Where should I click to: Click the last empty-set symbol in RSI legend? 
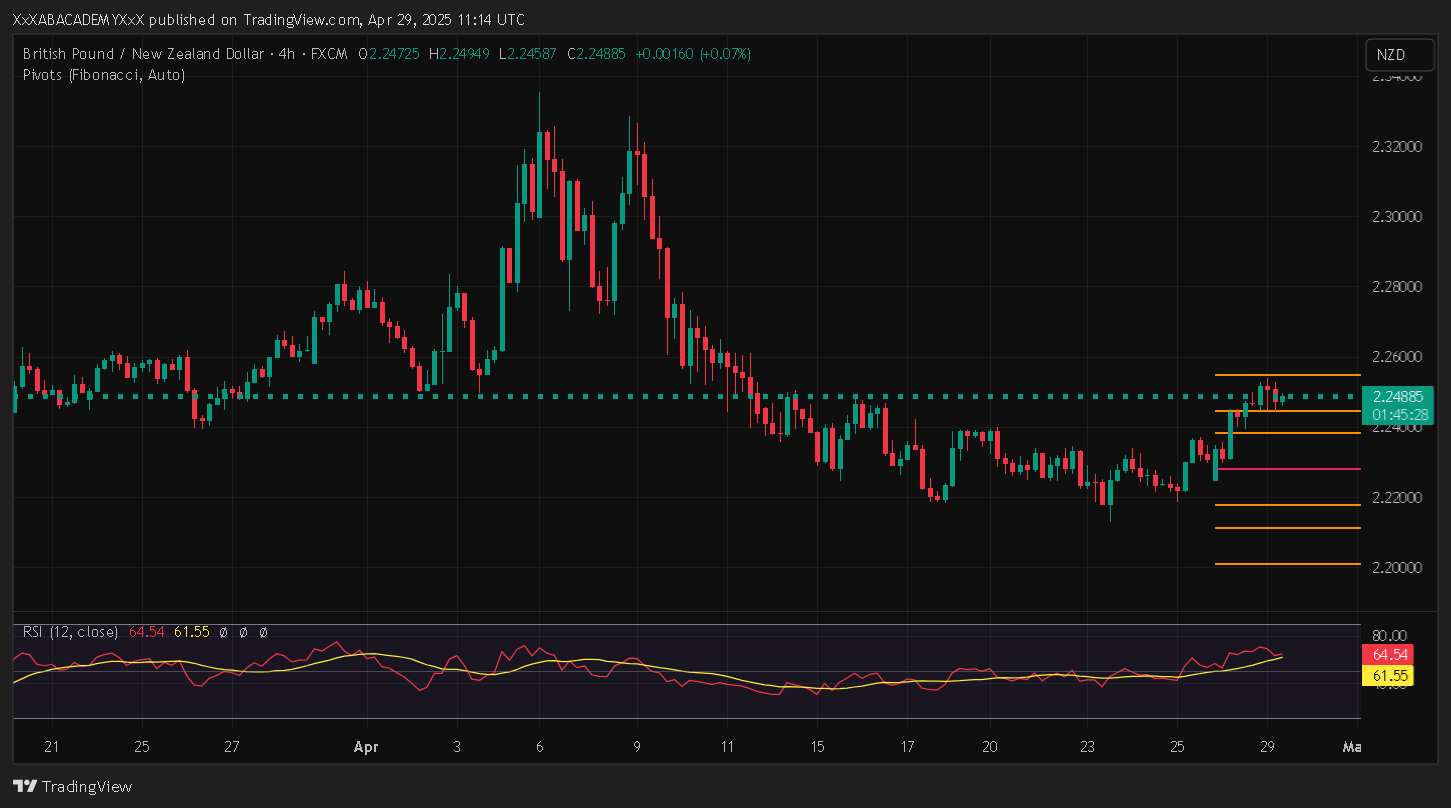pyautogui.click(x=263, y=632)
